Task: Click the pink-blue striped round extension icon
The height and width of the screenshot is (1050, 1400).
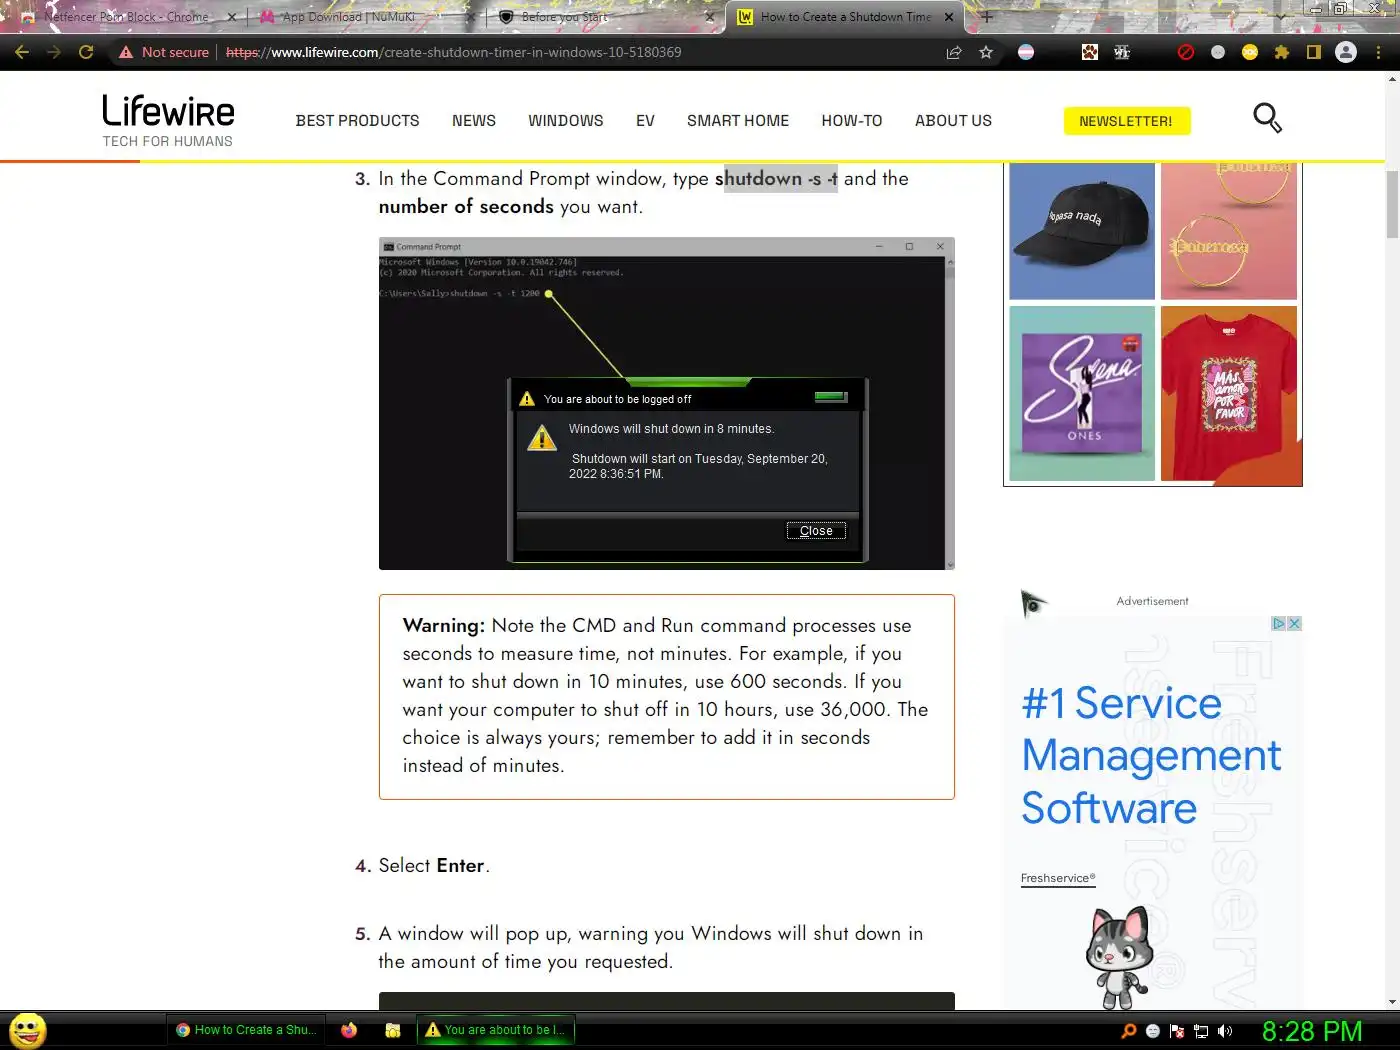Action: [1026, 52]
